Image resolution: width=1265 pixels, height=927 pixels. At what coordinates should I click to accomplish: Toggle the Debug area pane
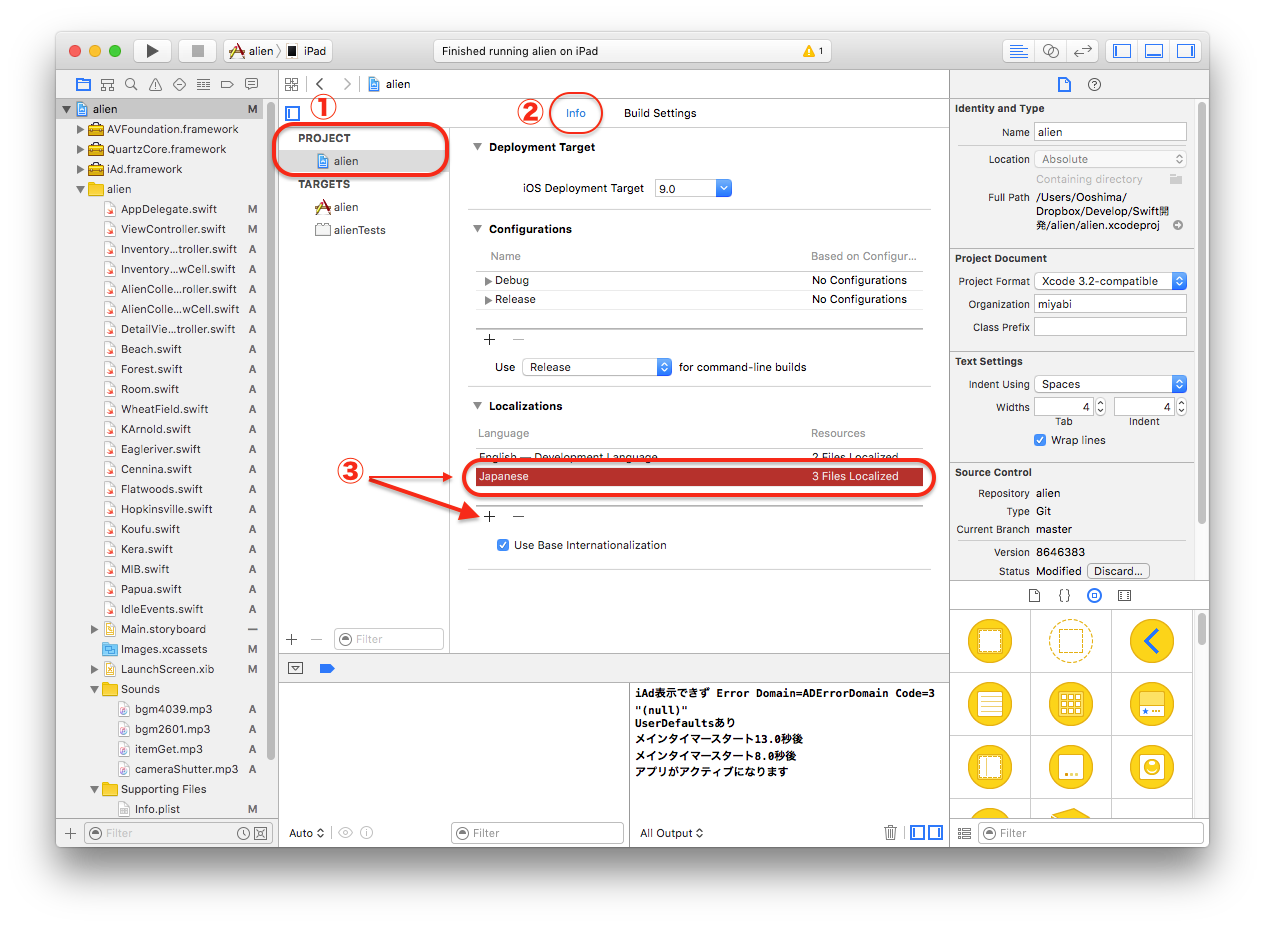coord(1154,51)
